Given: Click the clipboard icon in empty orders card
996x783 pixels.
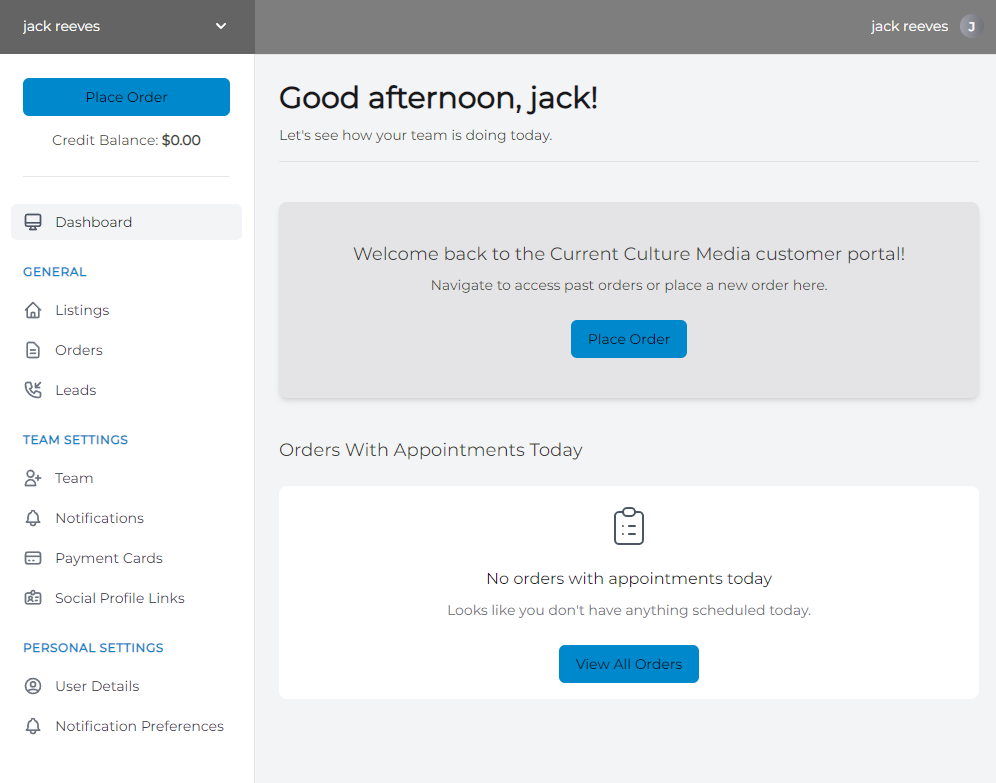Looking at the screenshot, I should click(629, 526).
